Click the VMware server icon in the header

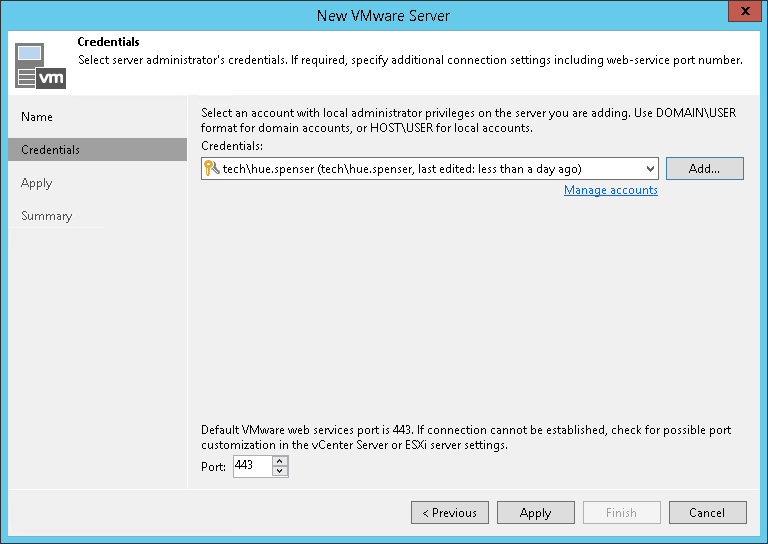(x=42, y=64)
